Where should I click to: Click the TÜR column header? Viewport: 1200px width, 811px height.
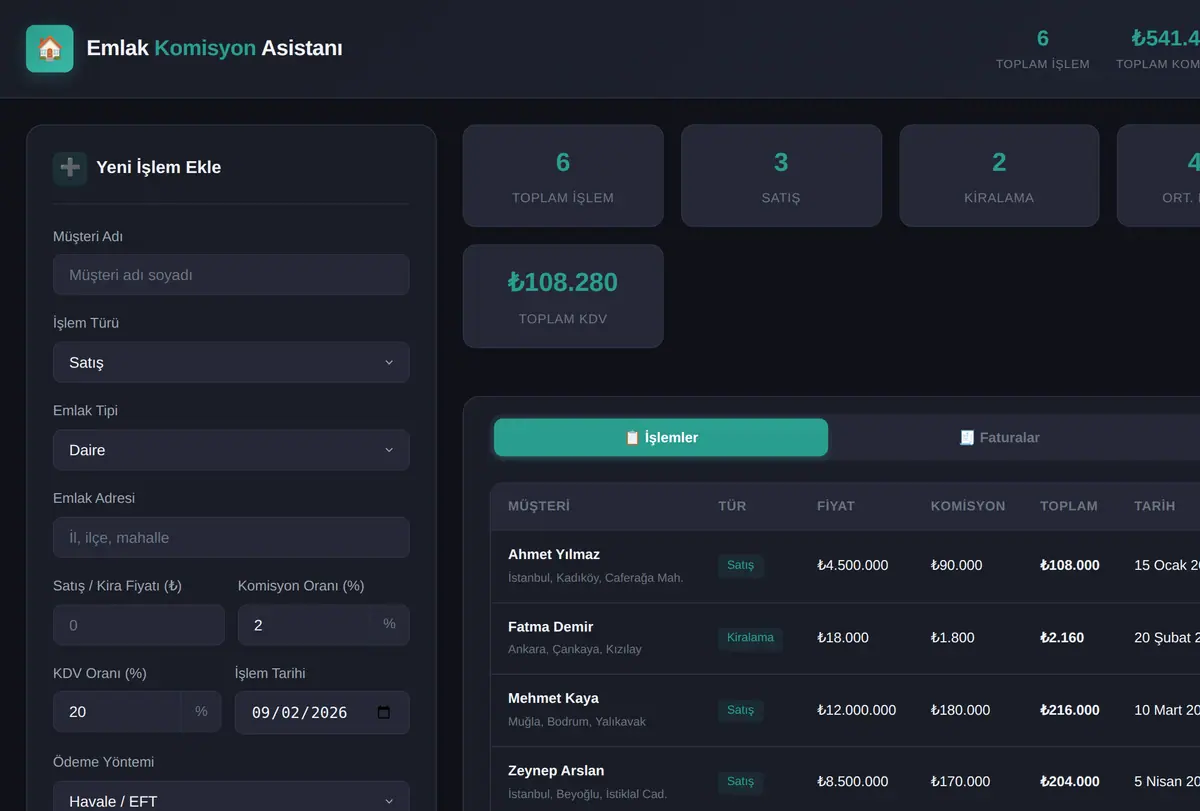tap(732, 506)
